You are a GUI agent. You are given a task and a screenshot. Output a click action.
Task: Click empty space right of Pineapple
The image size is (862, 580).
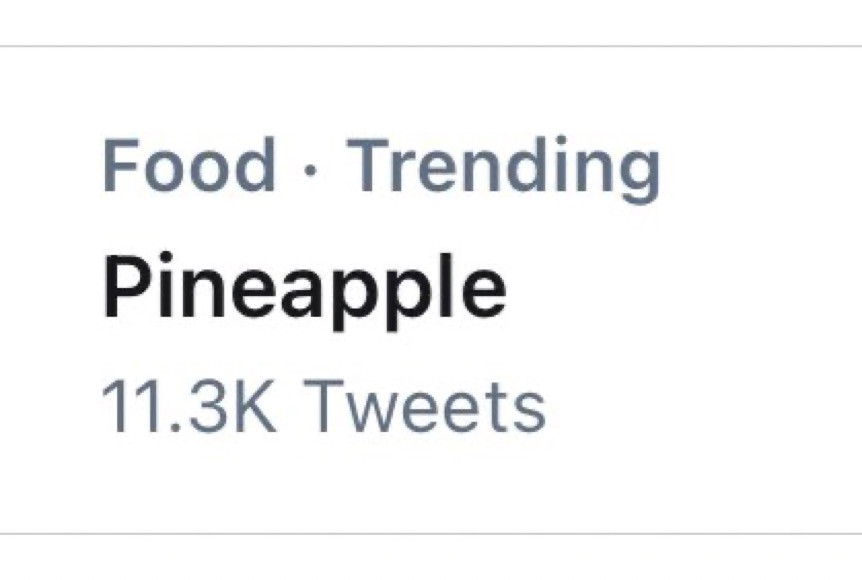[680, 290]
